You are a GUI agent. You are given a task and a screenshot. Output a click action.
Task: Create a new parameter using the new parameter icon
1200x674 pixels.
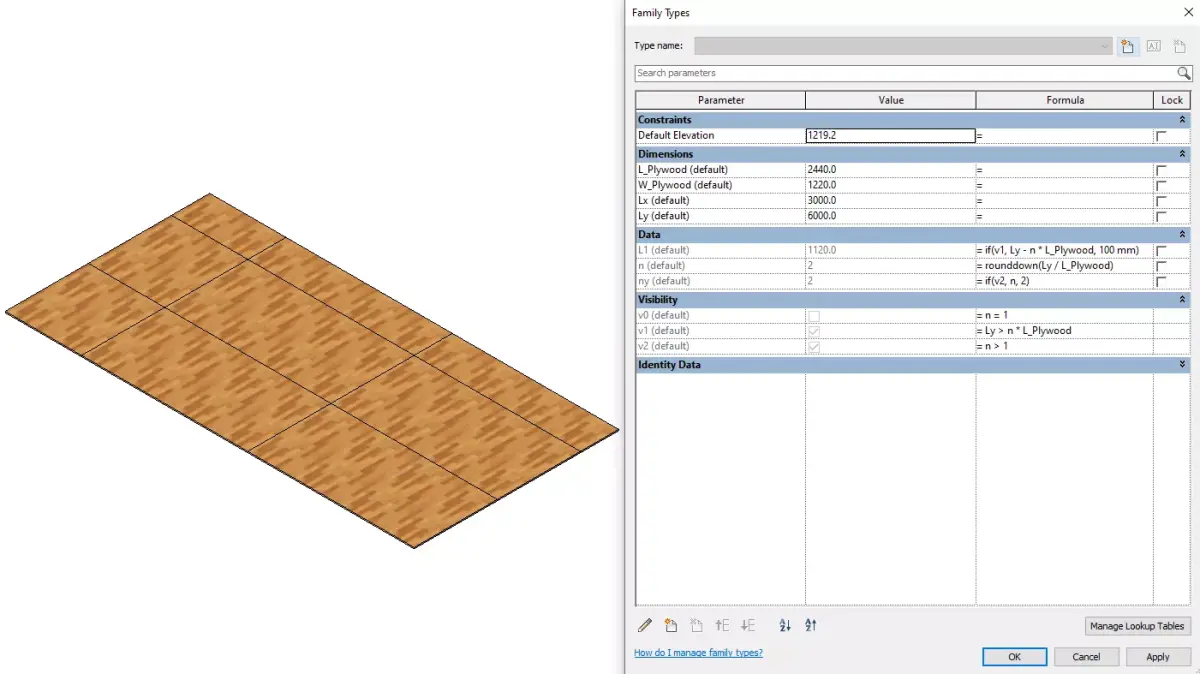point(671,625)
